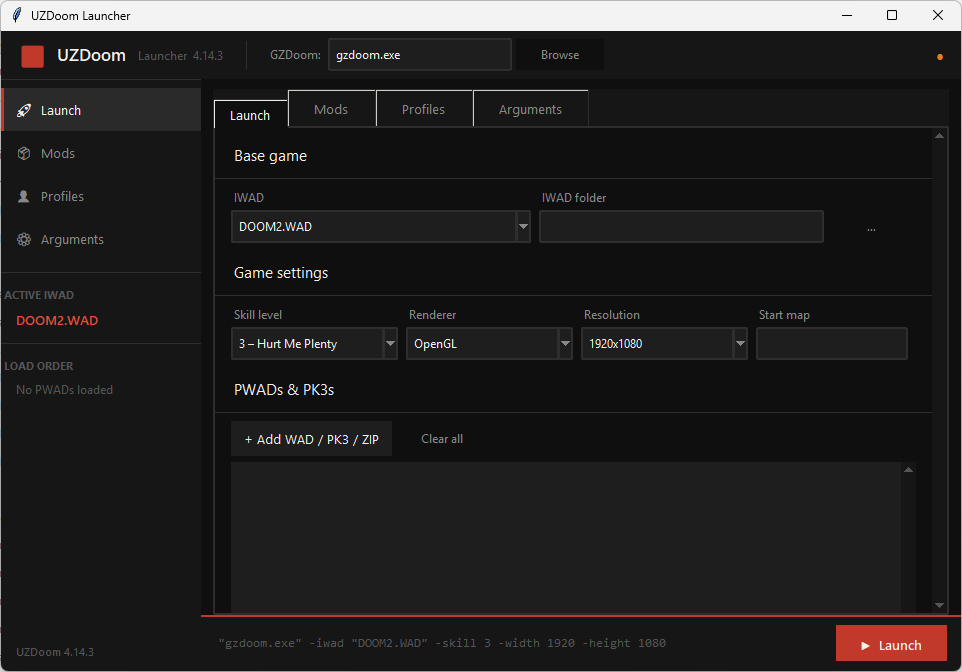Click the ellipsis button for IWAD folder
The width and height of the screenshot is (962, 672).
(x=871, y=228)
